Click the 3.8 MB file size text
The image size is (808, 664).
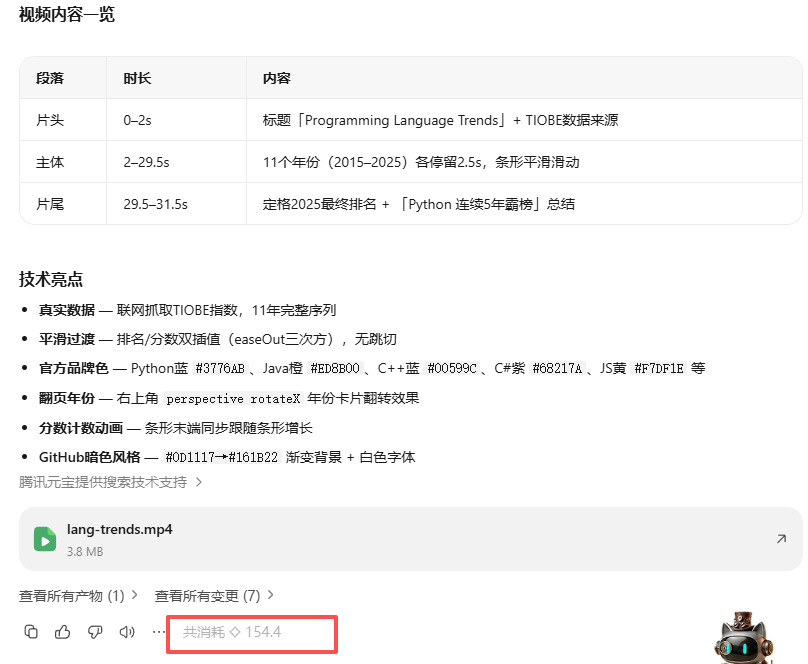(85, 552)
